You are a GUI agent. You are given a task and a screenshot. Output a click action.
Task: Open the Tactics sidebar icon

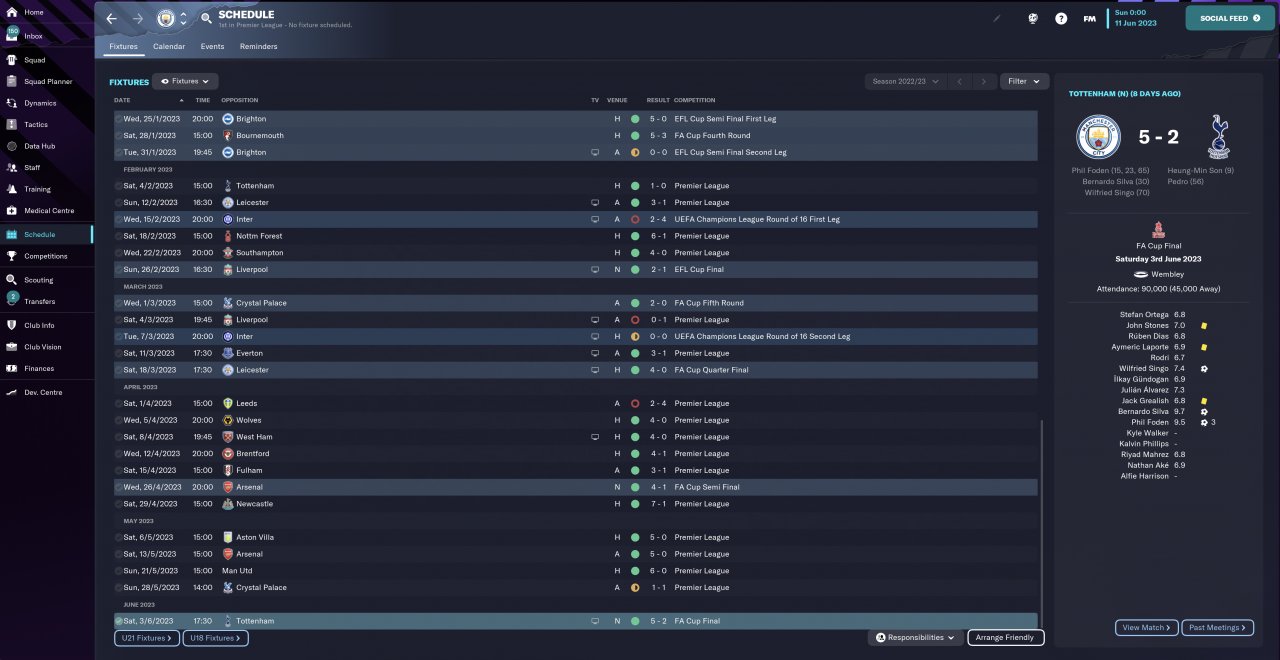12,124
